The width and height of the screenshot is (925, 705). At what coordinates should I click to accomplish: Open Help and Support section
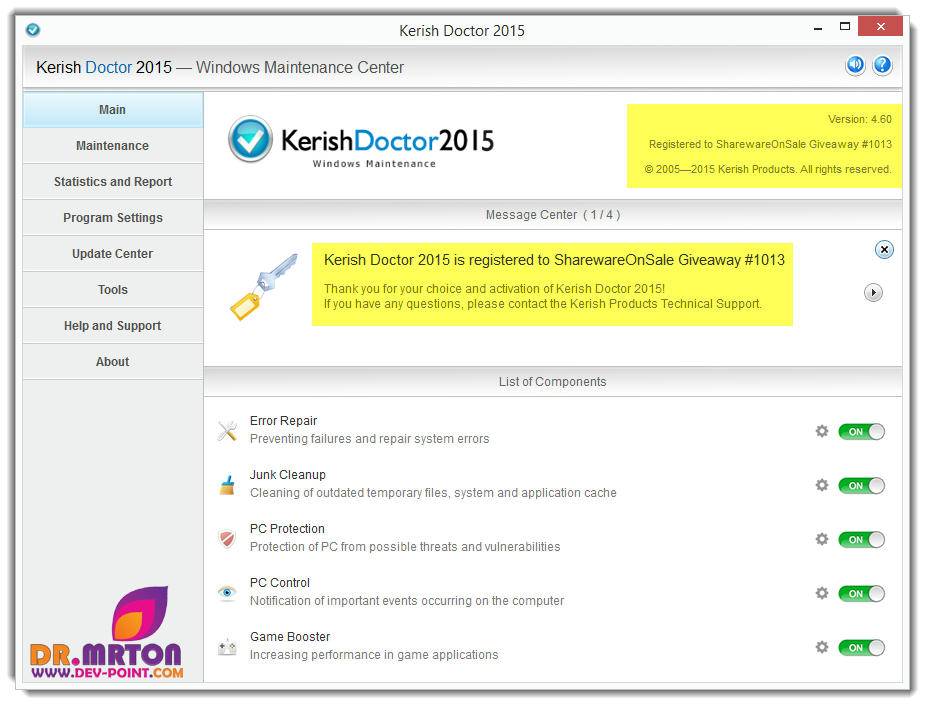click(113, 326)
